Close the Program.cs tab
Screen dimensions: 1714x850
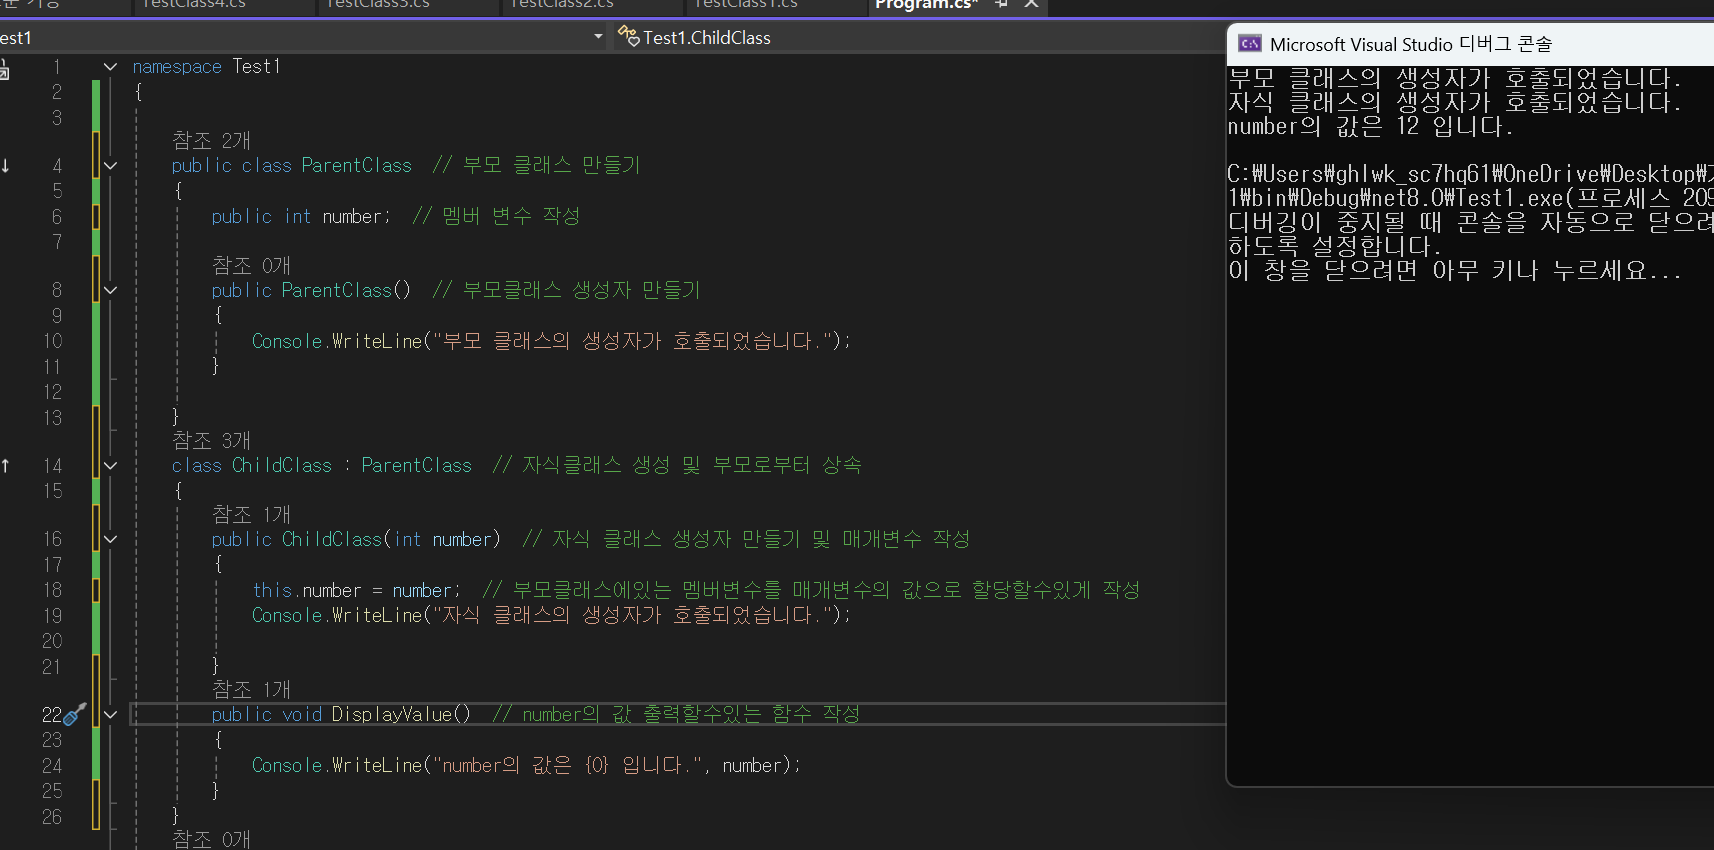[x=1031, y=4]
